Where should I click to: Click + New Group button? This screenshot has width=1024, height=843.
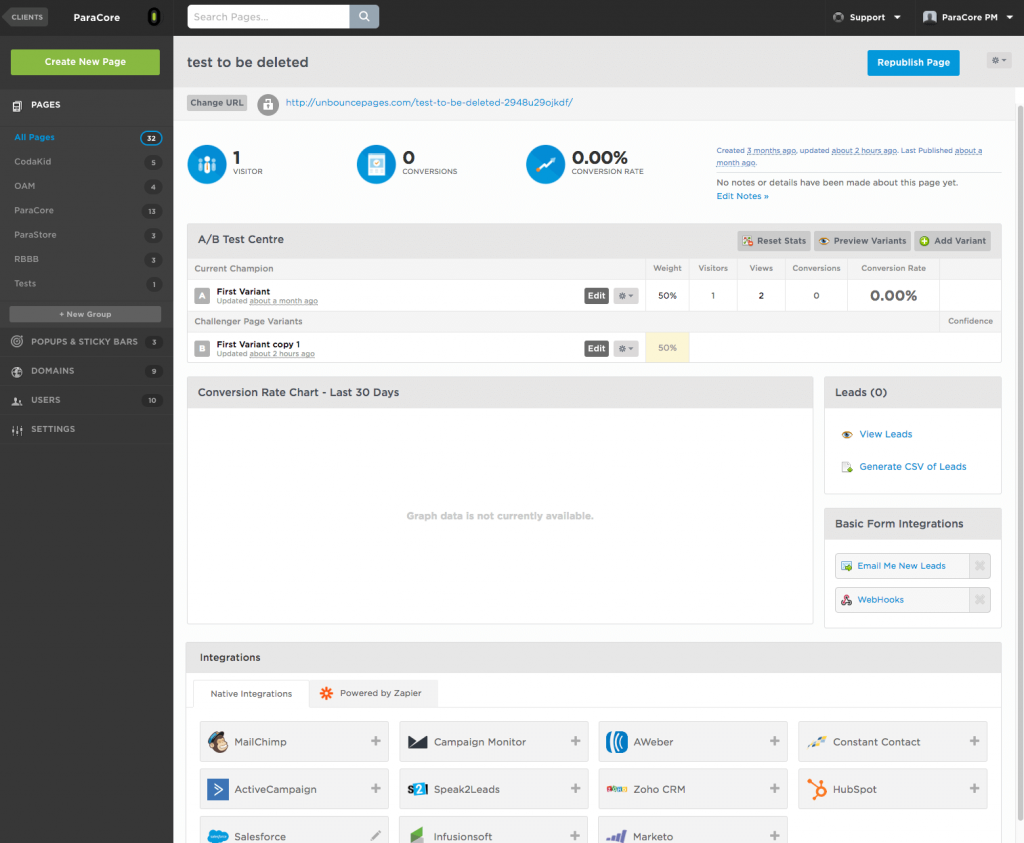tap(85, 314)
